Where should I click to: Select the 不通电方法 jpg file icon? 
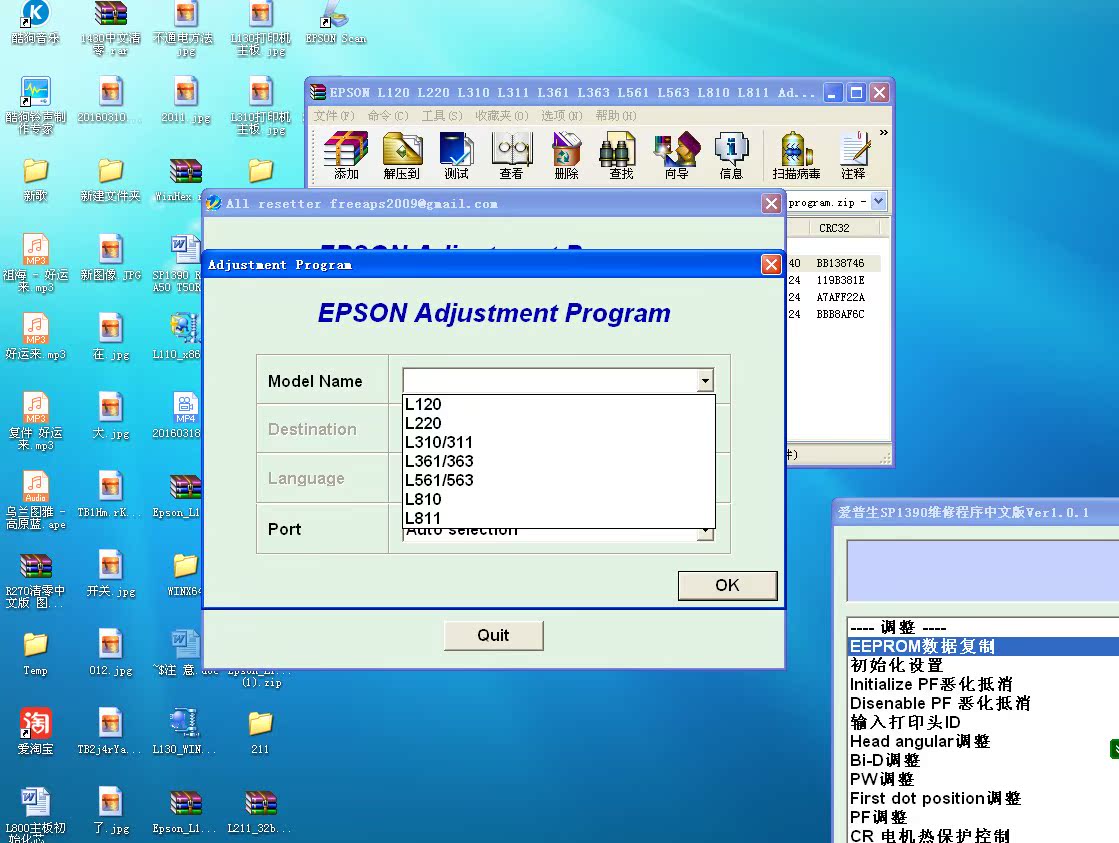click(184, 29)
